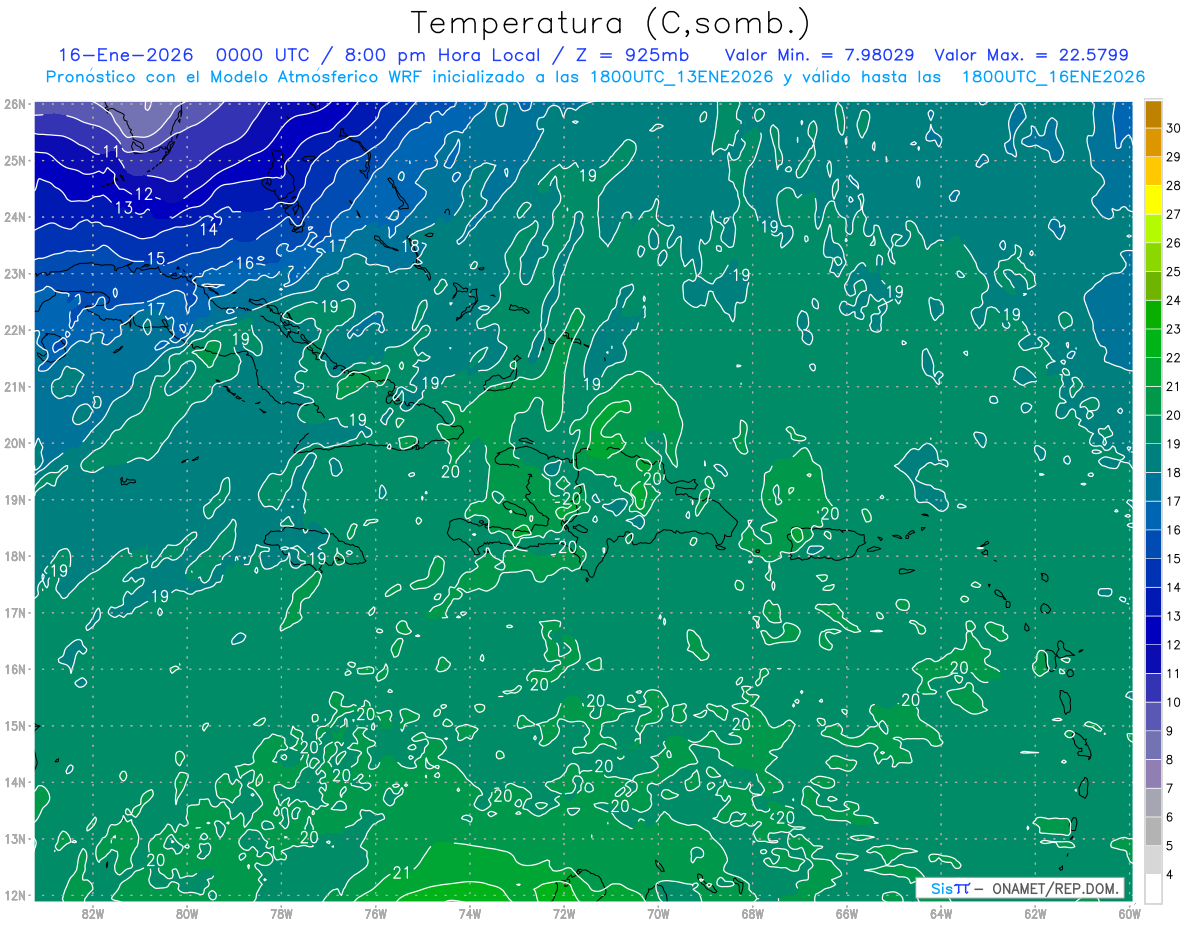1200x927 pixels.
Task: Click the '72W' longitude axis label
Action: [564, 913]
